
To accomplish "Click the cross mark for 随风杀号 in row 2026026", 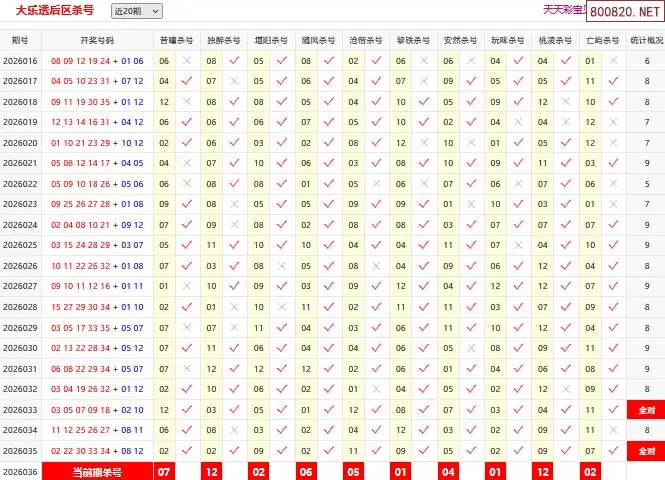I will click(330, 266).
